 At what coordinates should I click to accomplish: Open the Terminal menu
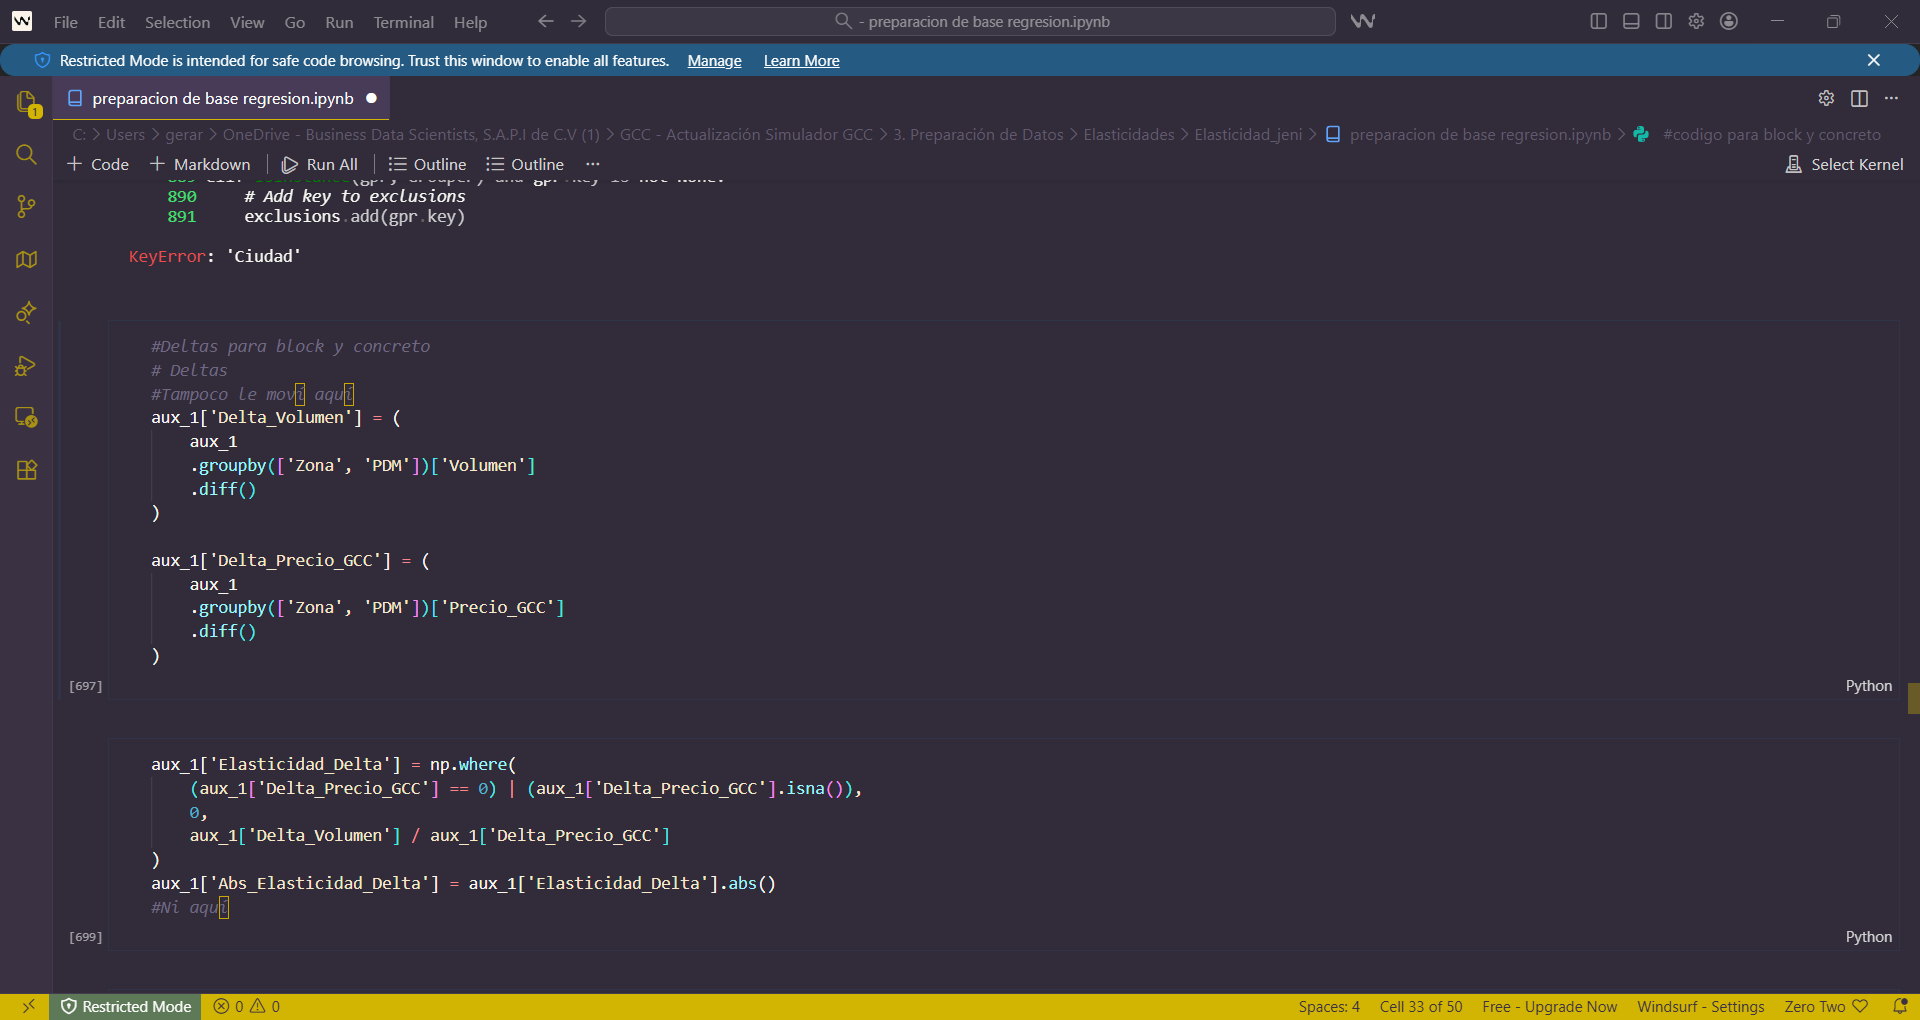click(403, 22)
